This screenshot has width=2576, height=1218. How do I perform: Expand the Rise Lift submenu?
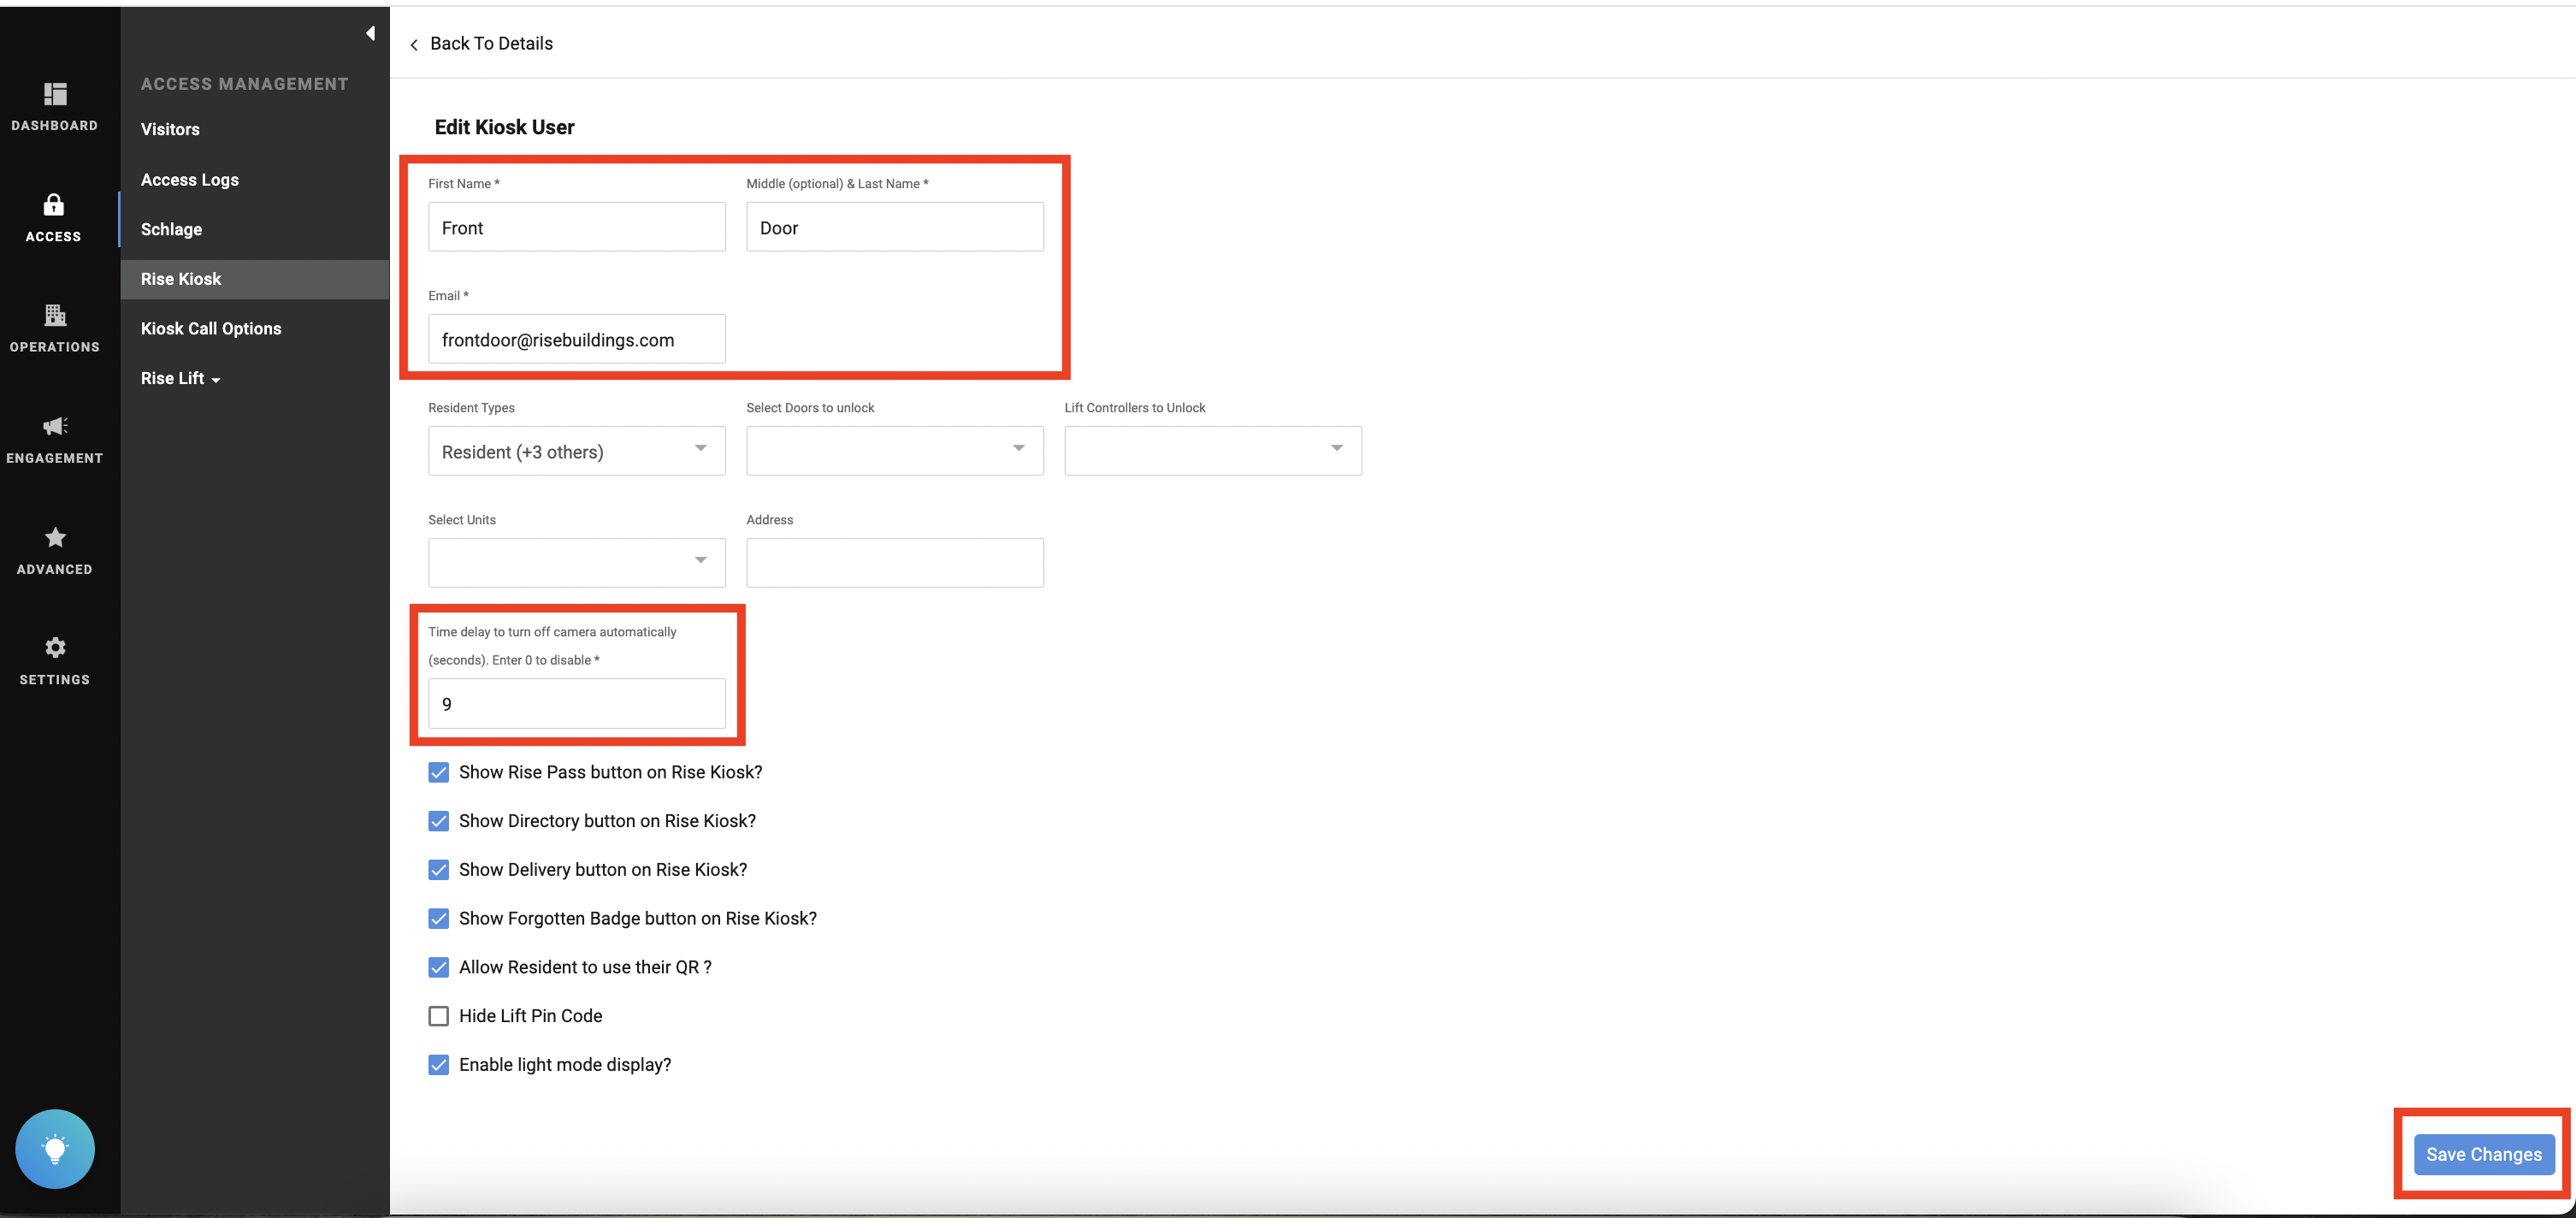(x=180, y=379)
